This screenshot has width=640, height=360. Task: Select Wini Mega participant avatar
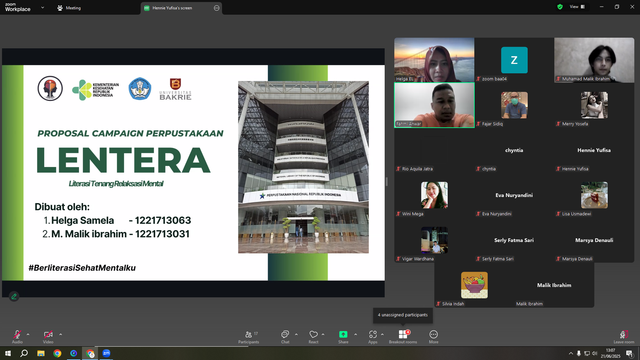click(434, 195)
